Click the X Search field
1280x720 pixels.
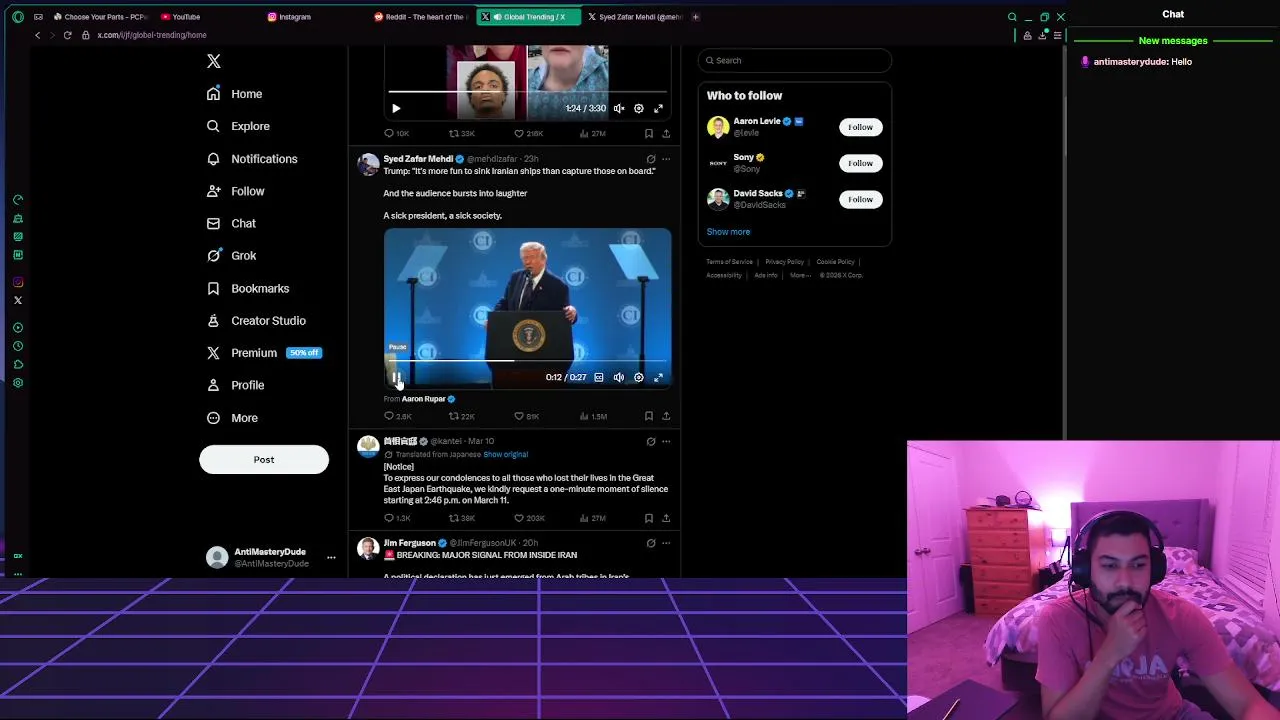tap(795, 61)
